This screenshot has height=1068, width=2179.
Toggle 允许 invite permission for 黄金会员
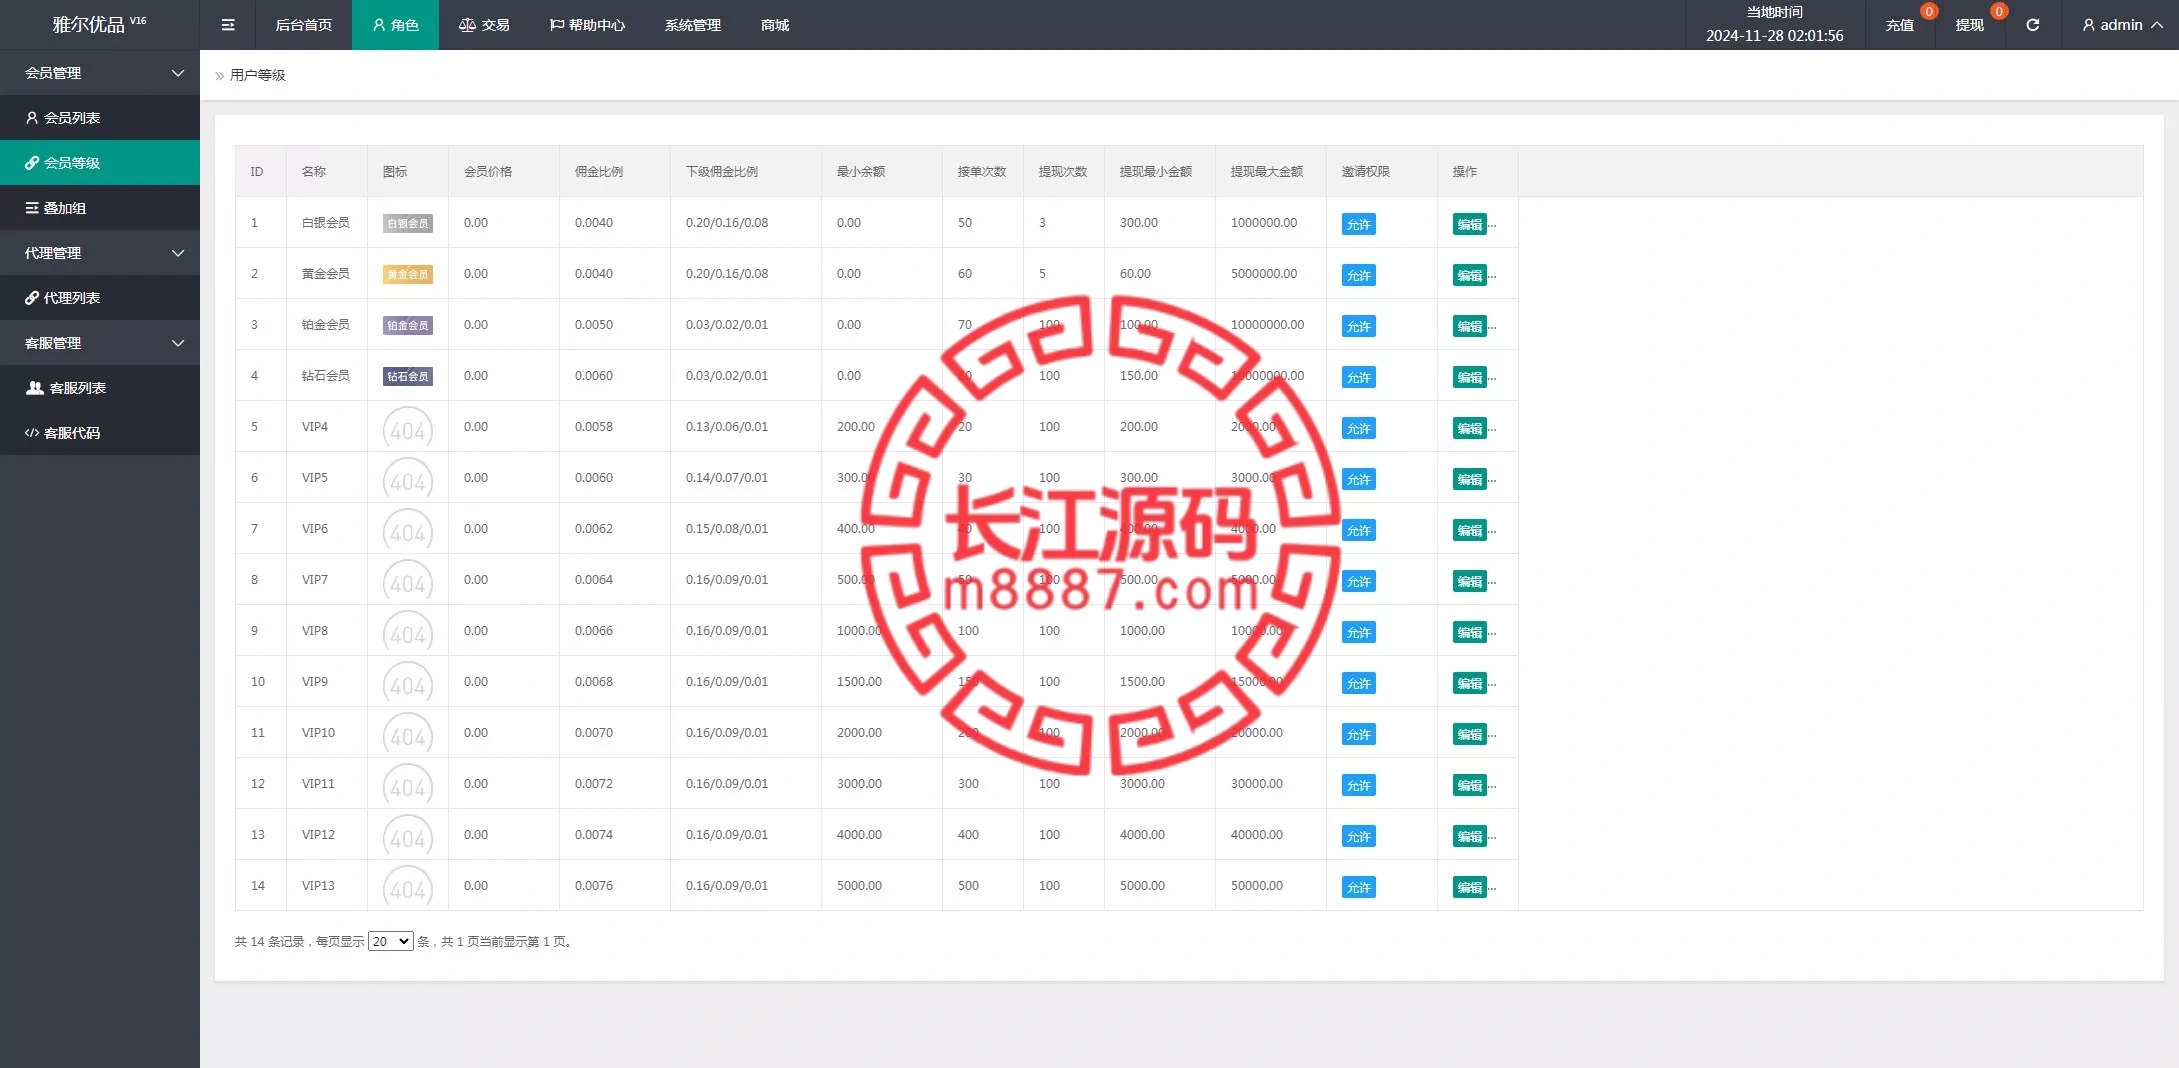click(1358, 275)
